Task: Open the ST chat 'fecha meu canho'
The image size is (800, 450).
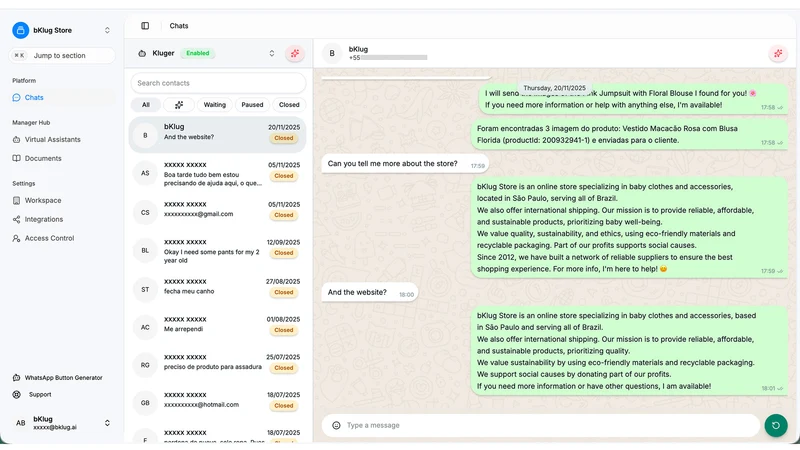Action: pyautogui.click(x=217, y=289)
